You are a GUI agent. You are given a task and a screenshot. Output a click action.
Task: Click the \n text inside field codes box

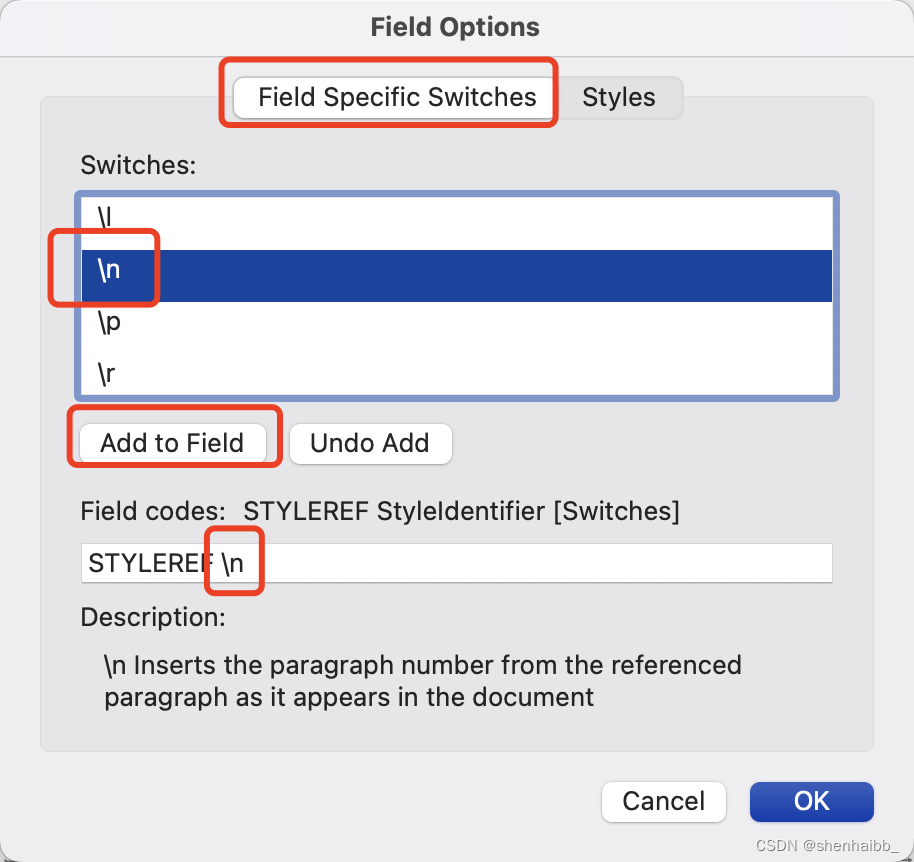(233, 563)
